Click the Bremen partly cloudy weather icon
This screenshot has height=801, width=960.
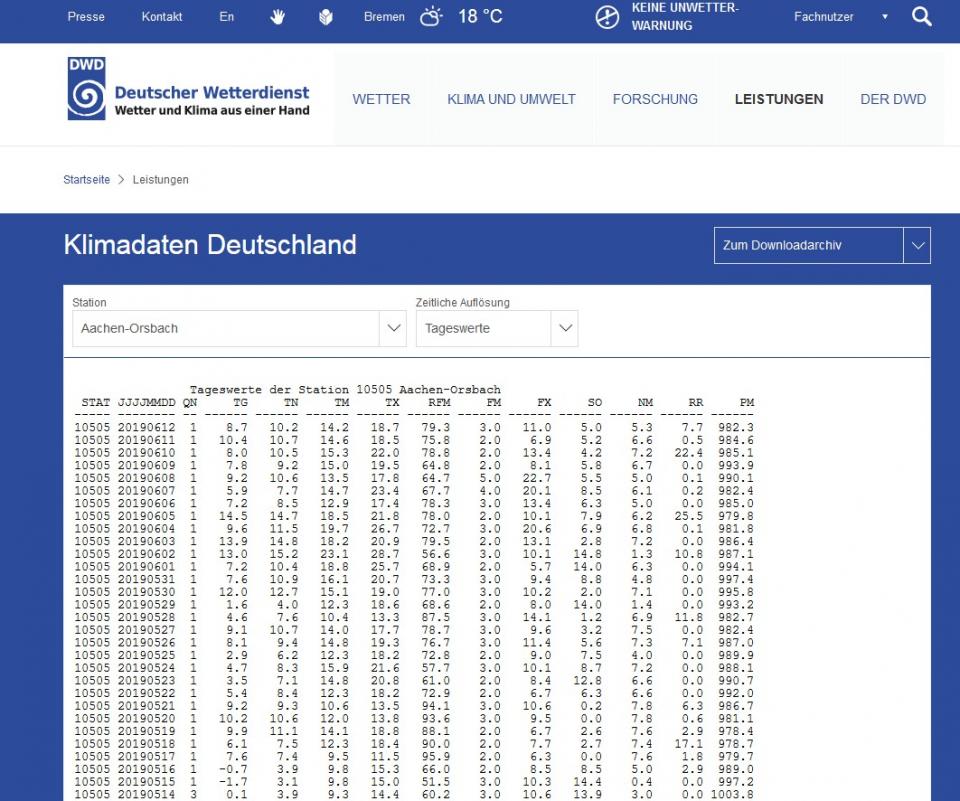(x=431, y=17)
